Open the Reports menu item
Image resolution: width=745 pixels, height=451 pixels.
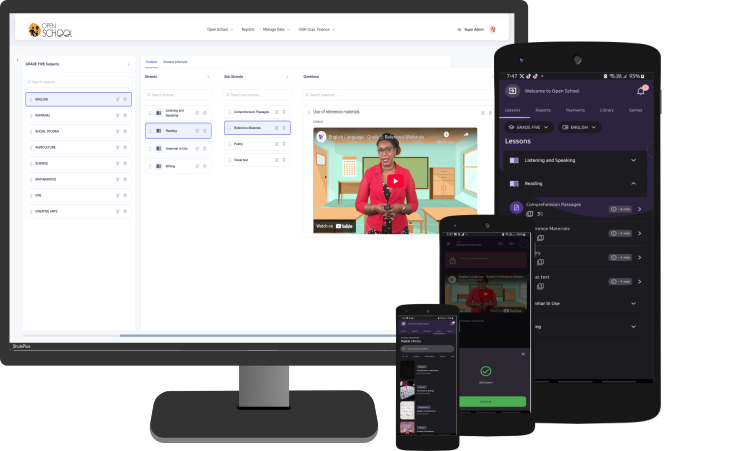(248, 29)
